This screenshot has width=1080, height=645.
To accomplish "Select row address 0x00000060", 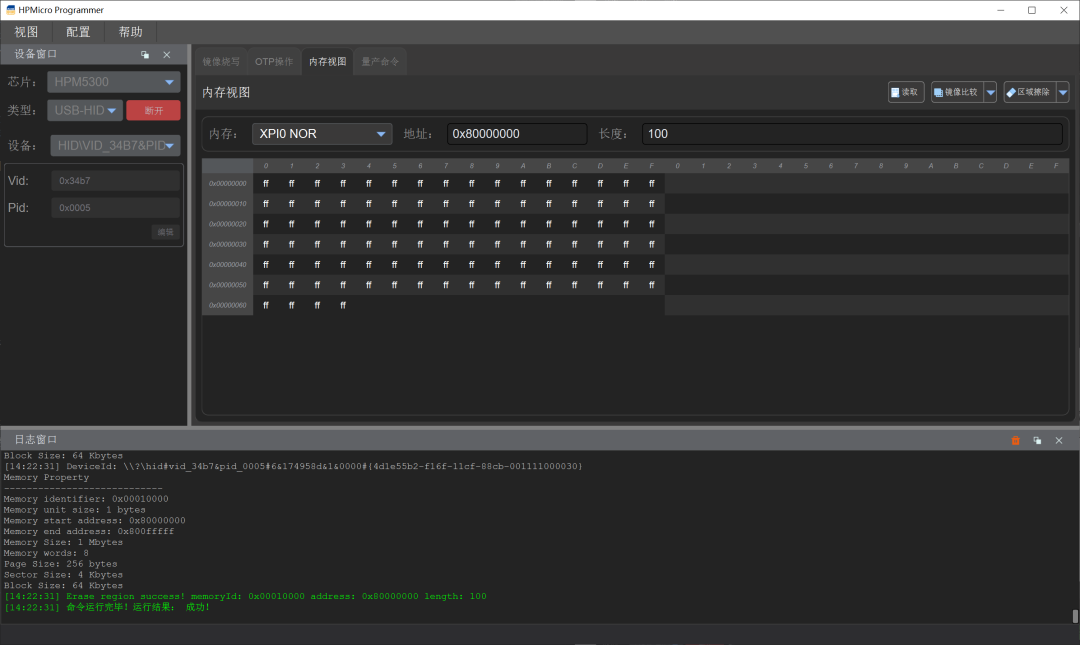I will tap(228, 305).
